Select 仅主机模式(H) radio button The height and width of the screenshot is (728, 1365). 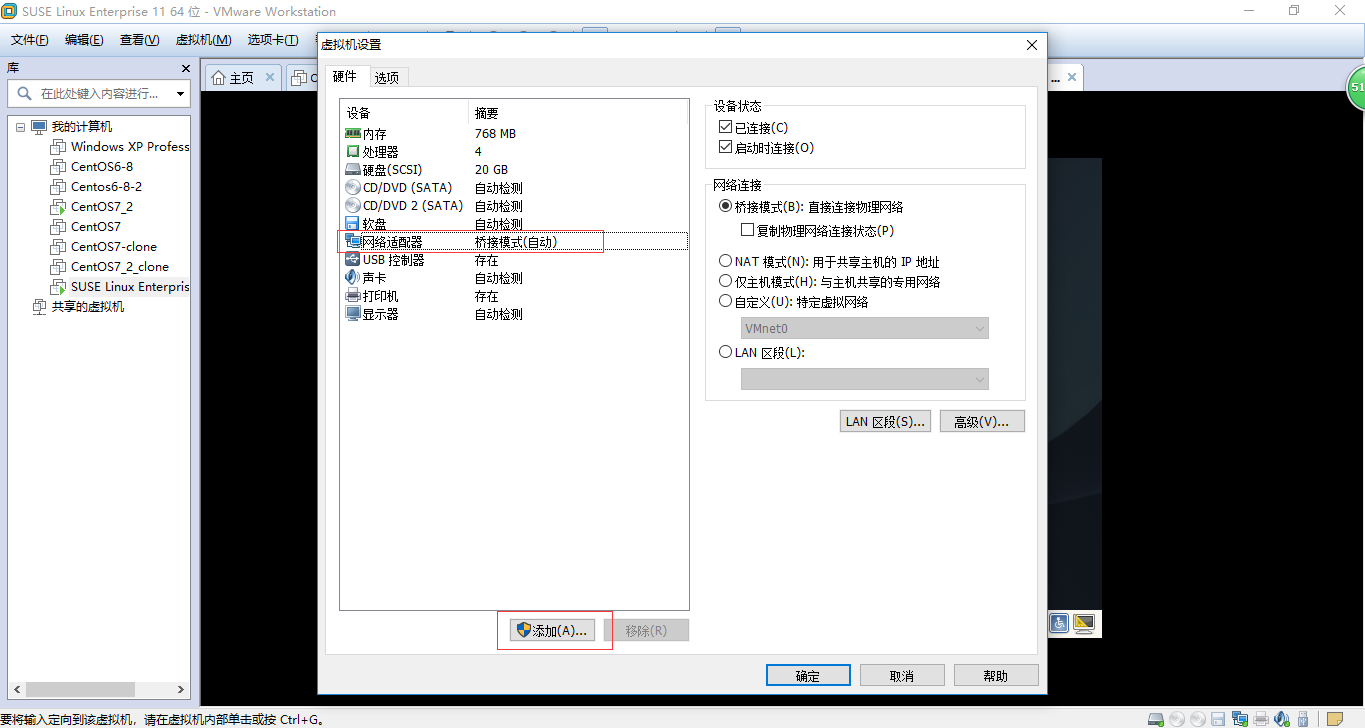[x=726, y=281]
